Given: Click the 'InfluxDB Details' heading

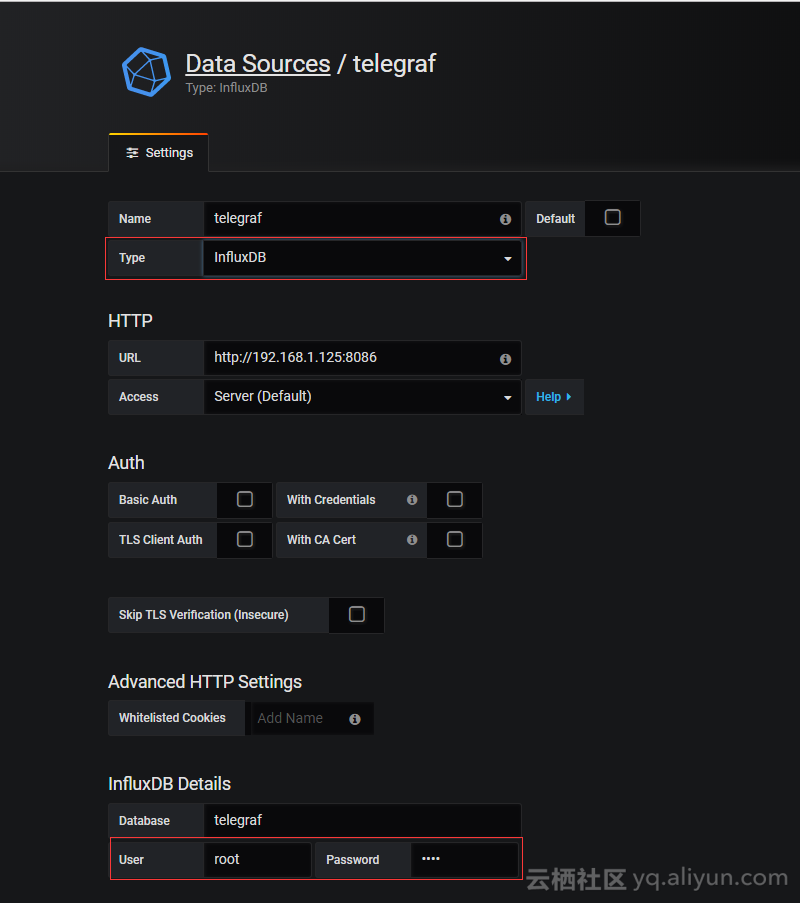Looking at the screenshot, I should pyautogui.click(x=169, y=784).
